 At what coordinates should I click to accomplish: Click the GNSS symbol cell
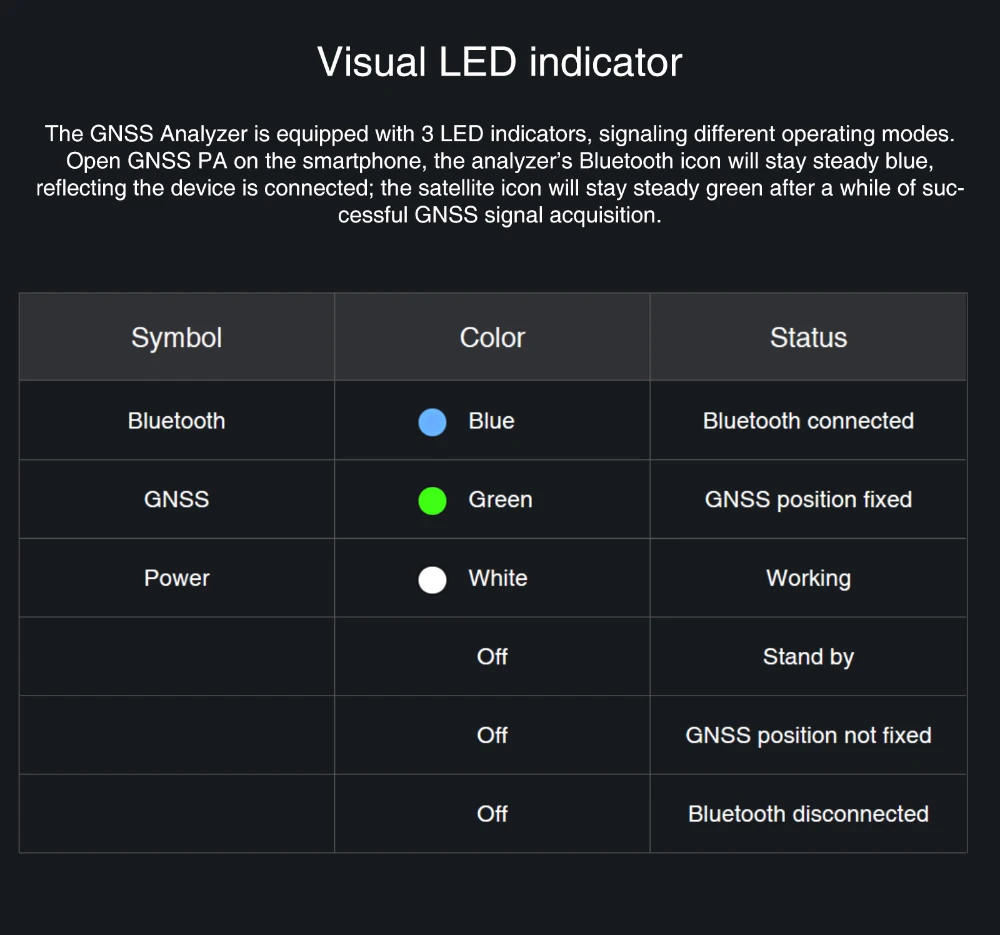[x=176, y=499]
